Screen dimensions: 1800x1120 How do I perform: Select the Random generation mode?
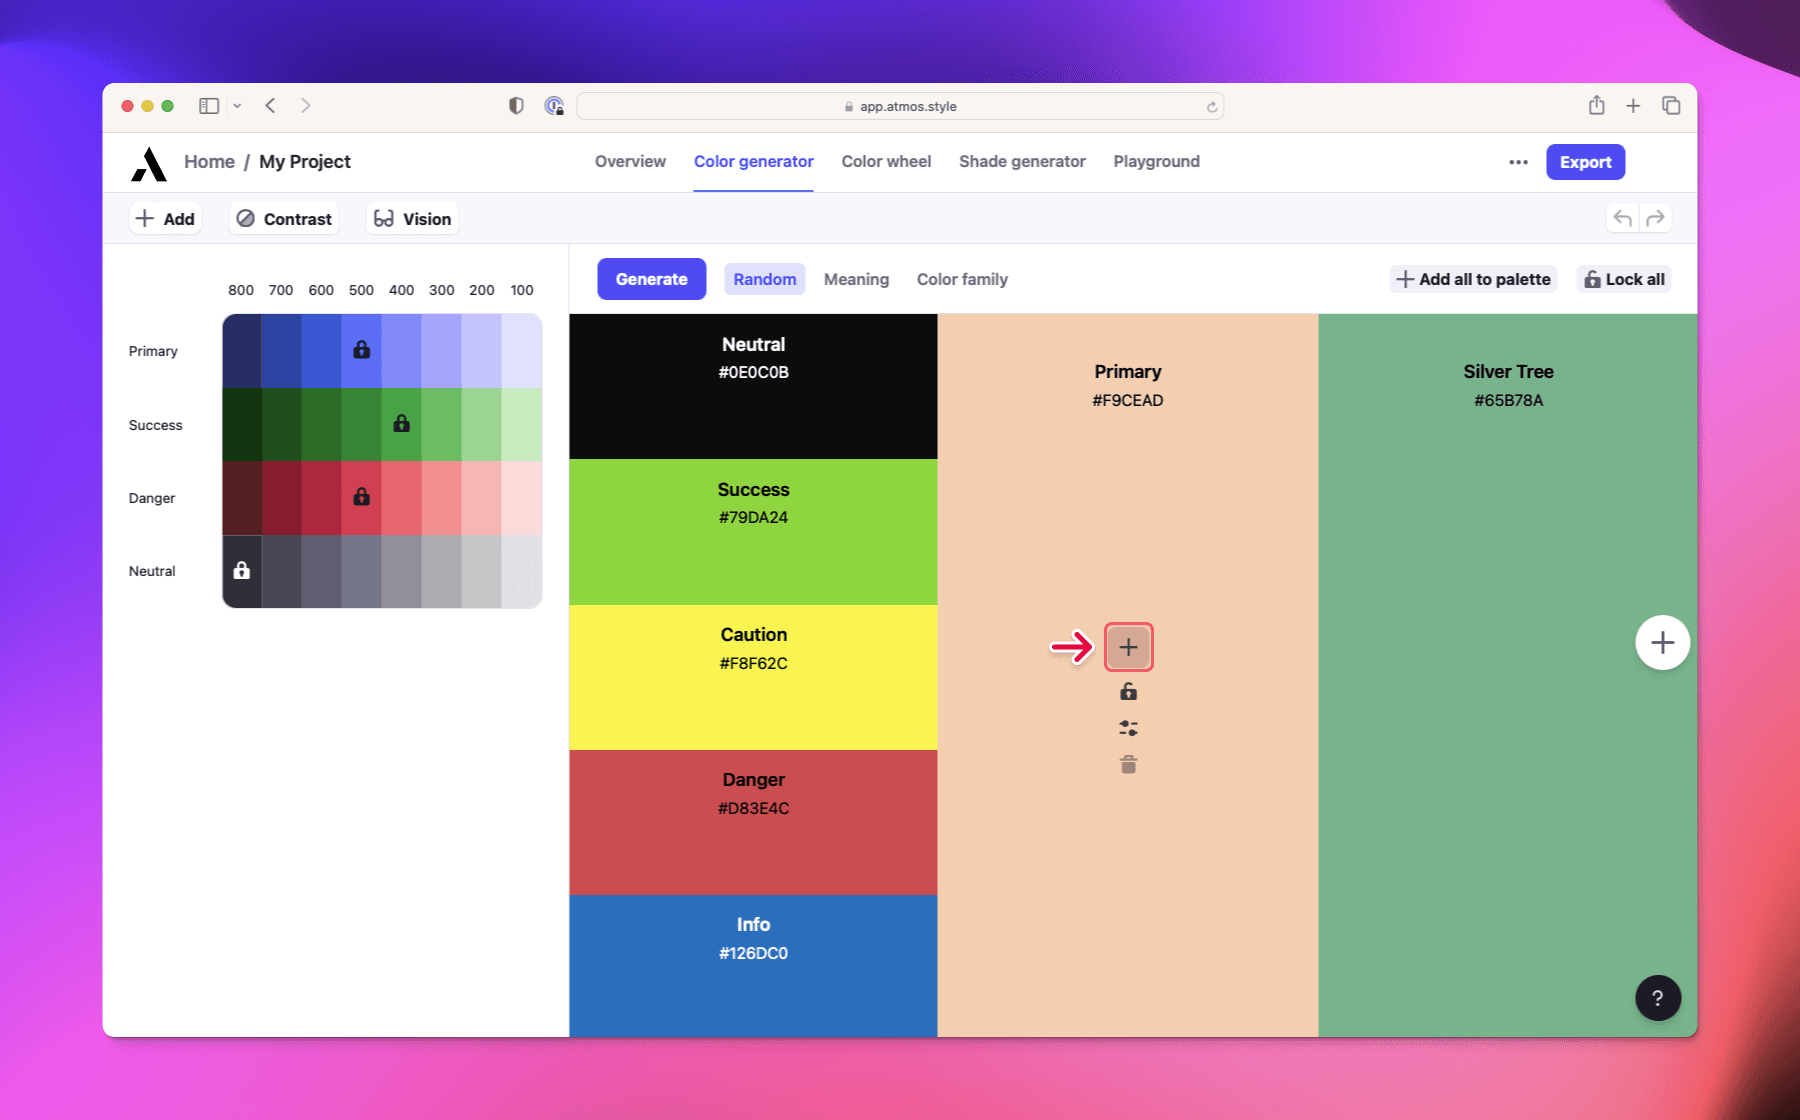click(x=764, y=279)
